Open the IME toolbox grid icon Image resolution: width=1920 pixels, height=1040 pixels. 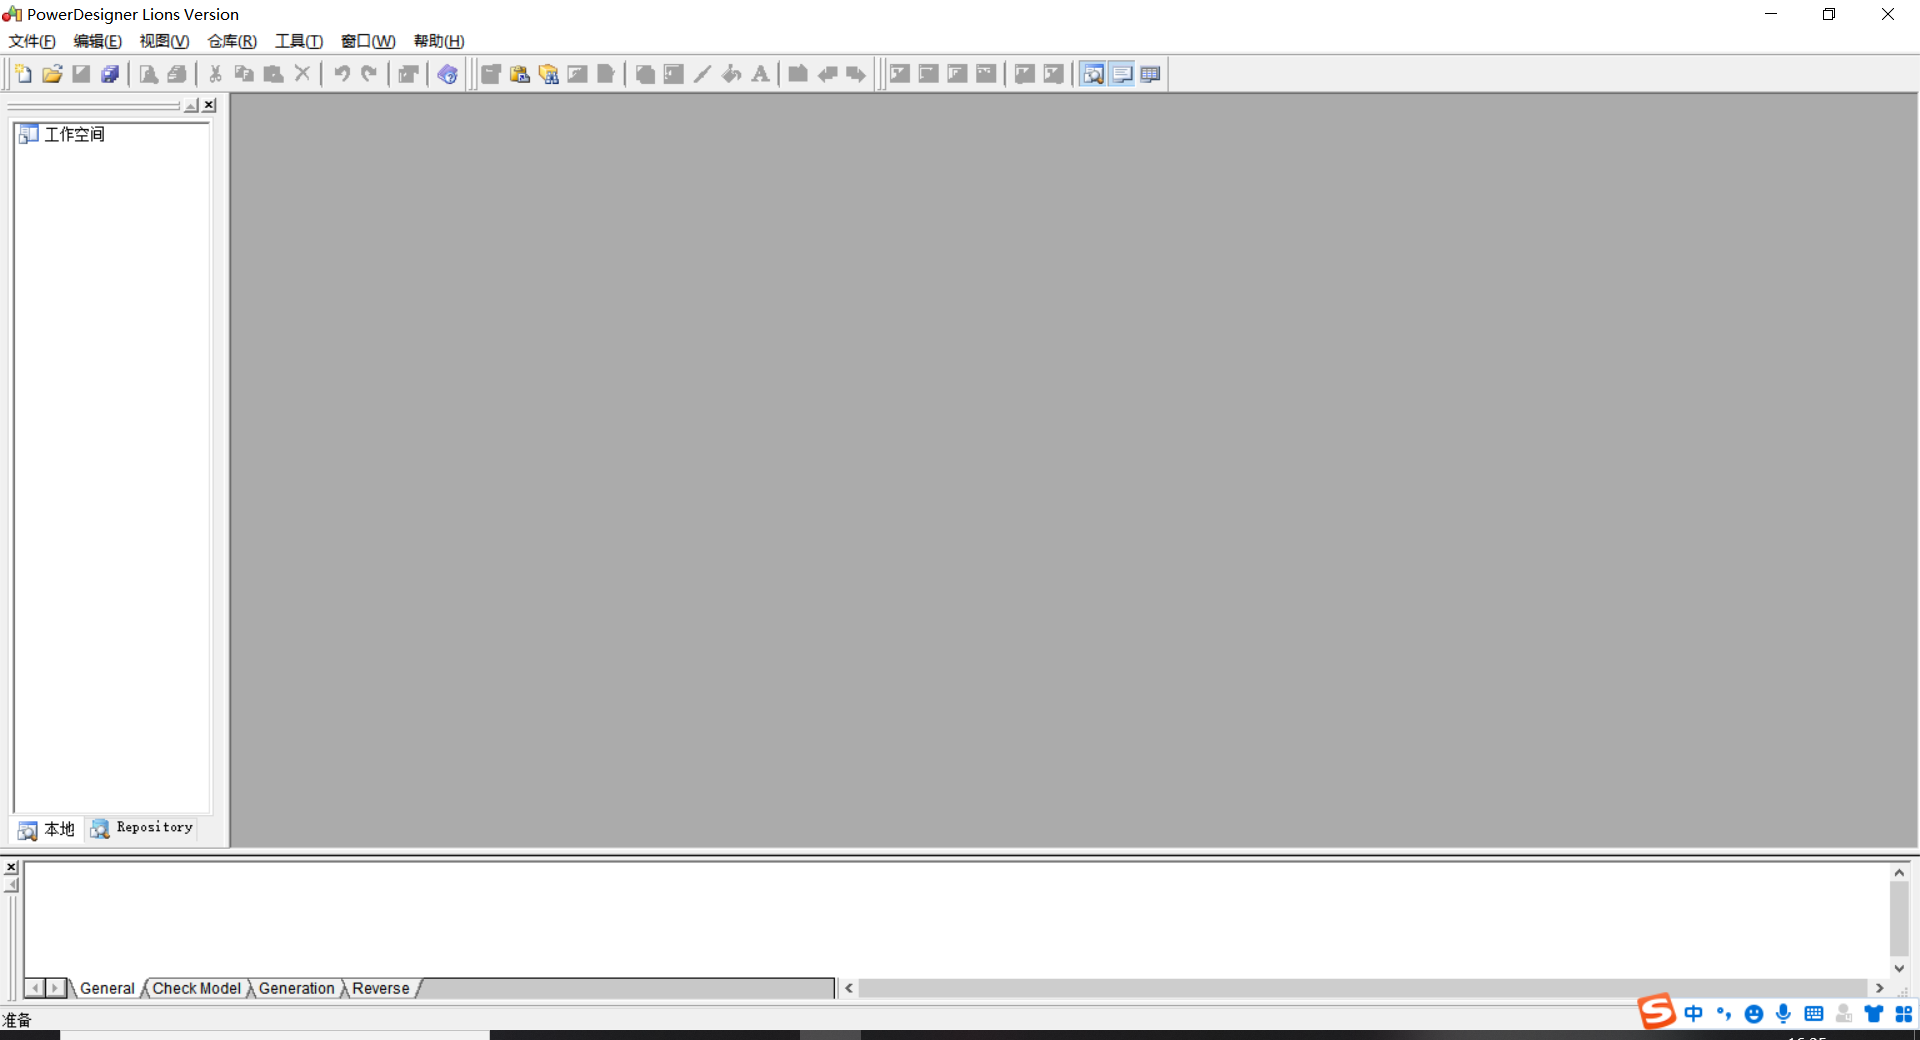tap(1903, 1014)
